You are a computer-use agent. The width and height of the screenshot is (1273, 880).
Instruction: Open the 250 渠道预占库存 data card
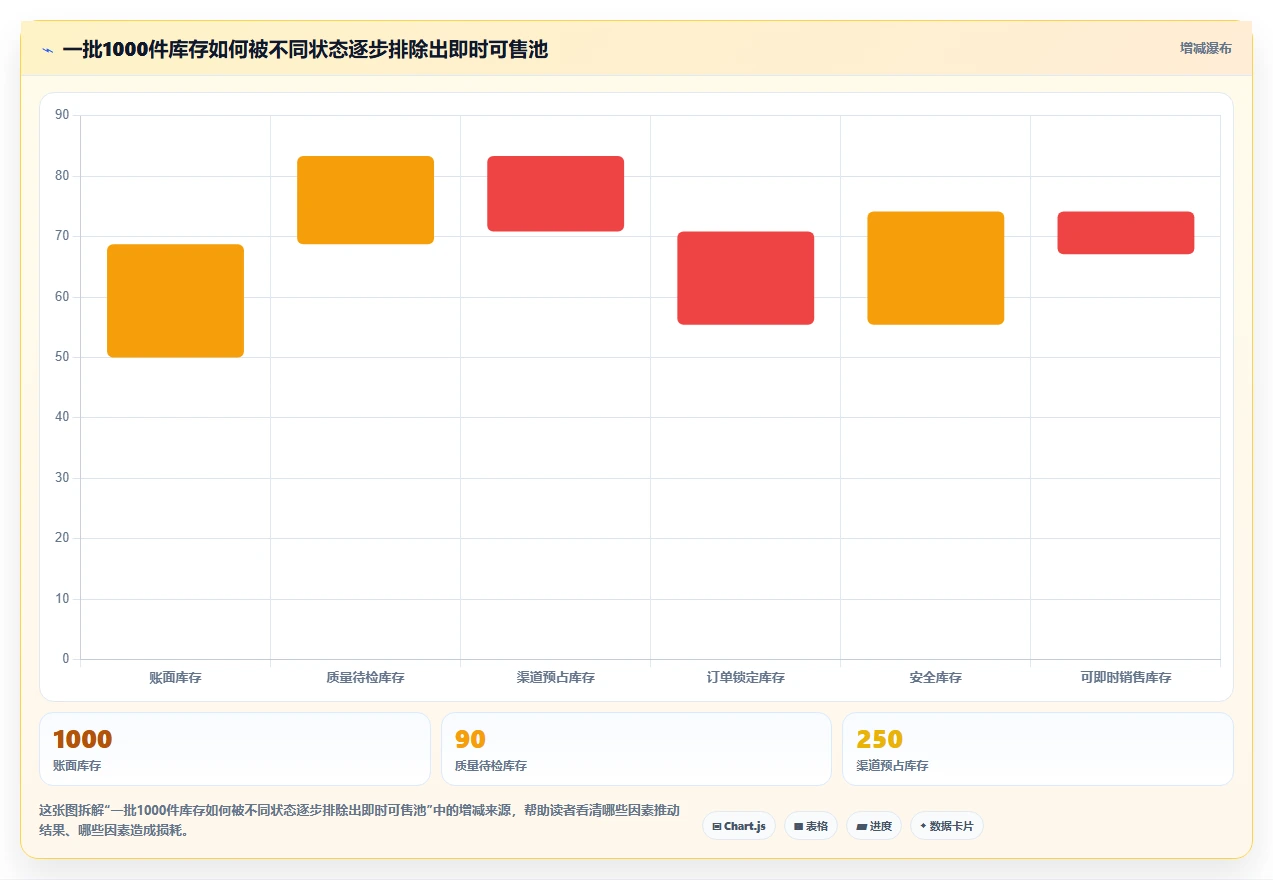click(1038, 749)
